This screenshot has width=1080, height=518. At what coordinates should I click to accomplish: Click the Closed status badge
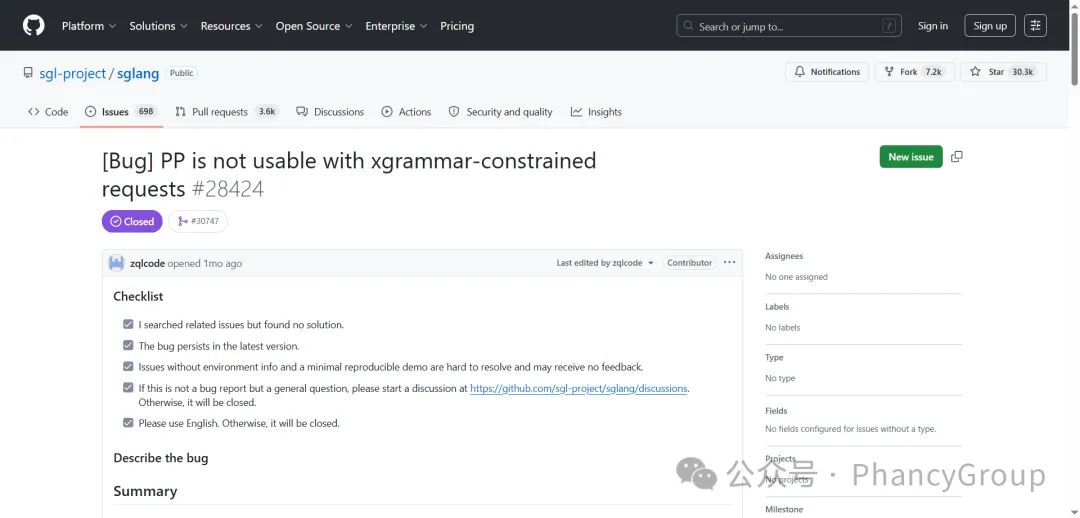[132, 222]
